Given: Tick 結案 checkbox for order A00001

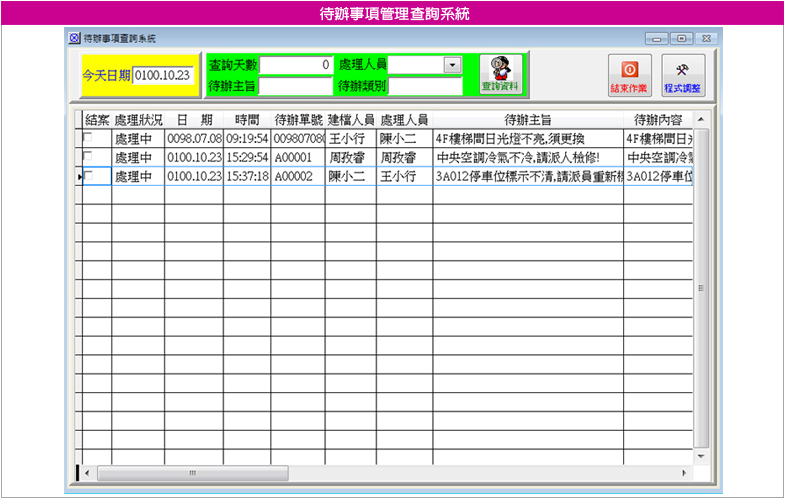Looking at the screenshot, I should (x=88, y=157).
